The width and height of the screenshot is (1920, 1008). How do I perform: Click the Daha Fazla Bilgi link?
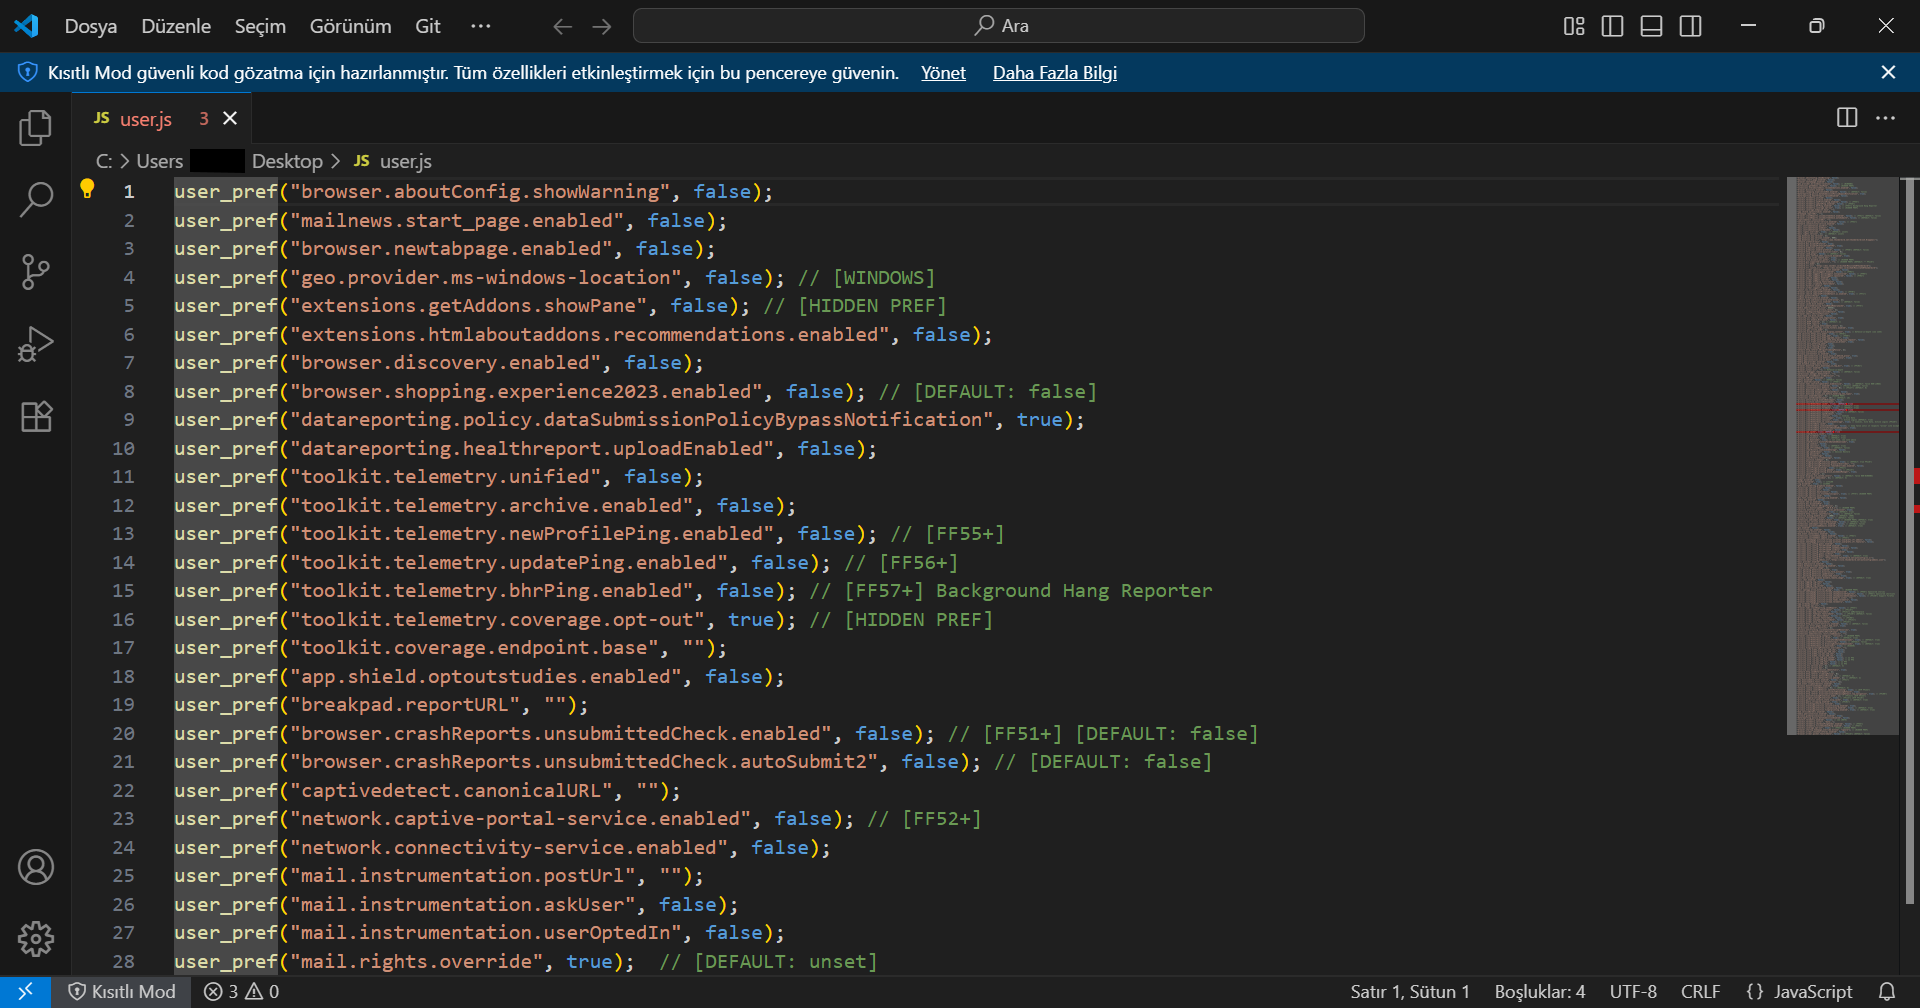(x=1055, y=72)
